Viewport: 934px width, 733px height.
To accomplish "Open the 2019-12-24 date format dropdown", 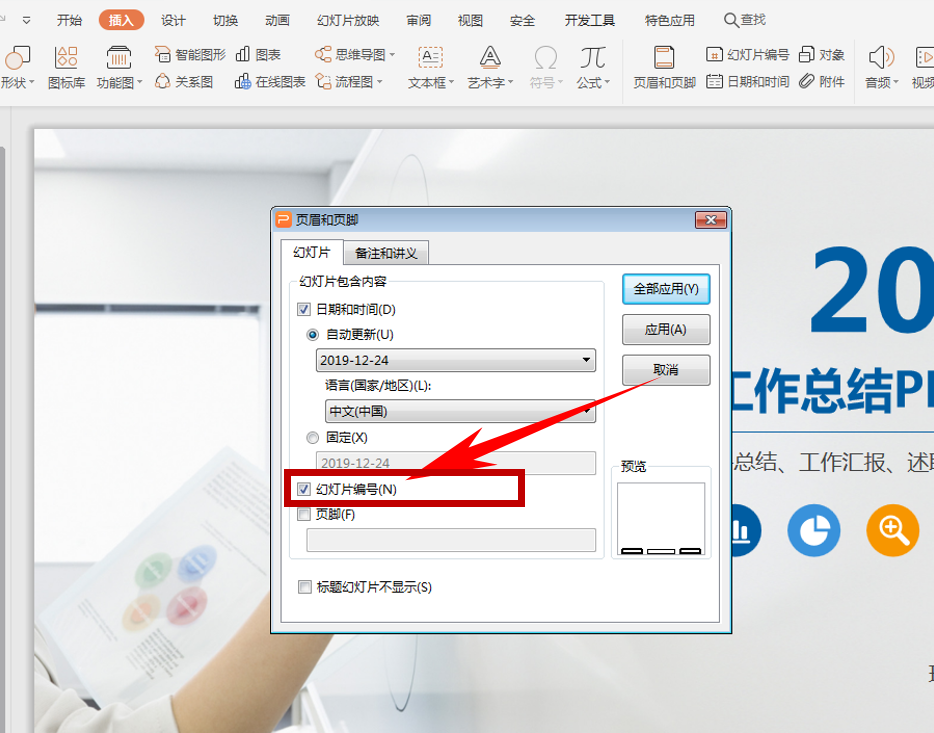I will click(x=456, y=360).
